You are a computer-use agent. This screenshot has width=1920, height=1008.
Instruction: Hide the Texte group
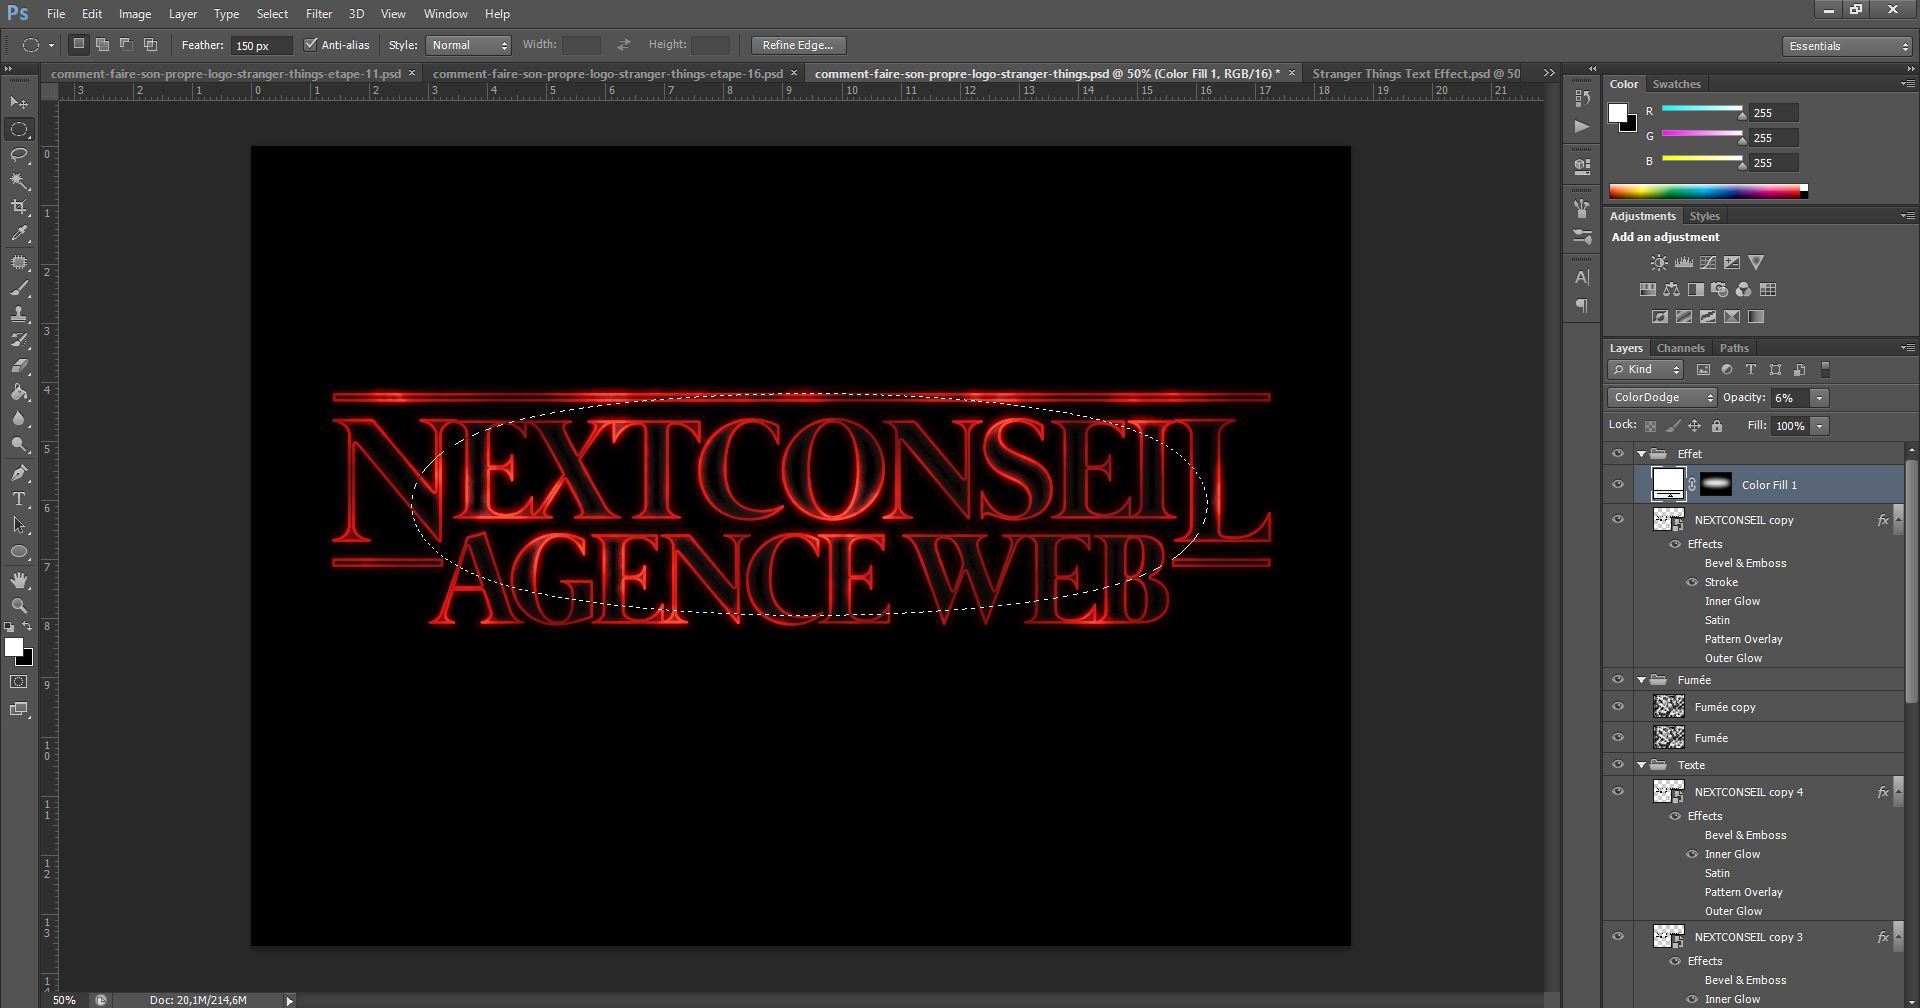click(x=1617, y=765)
